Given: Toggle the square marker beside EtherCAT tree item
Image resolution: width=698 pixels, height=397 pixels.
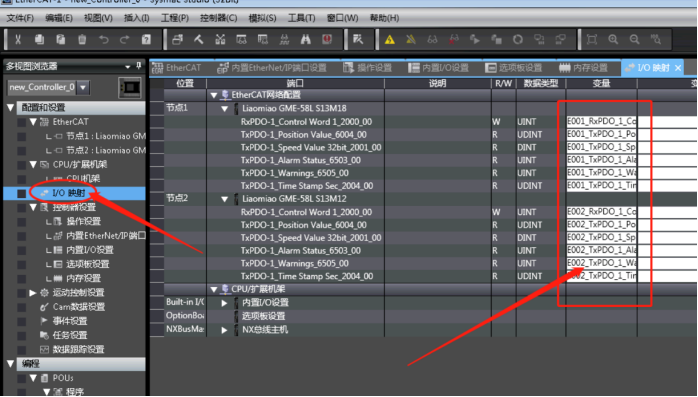Looking at the screenshot, I should 21,122.
